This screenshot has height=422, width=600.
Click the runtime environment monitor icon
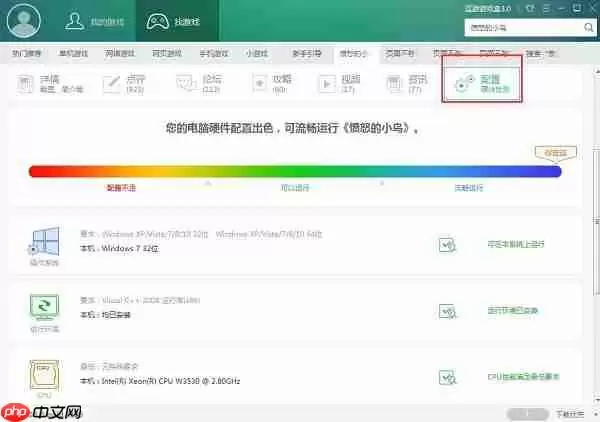click(44, 308)
